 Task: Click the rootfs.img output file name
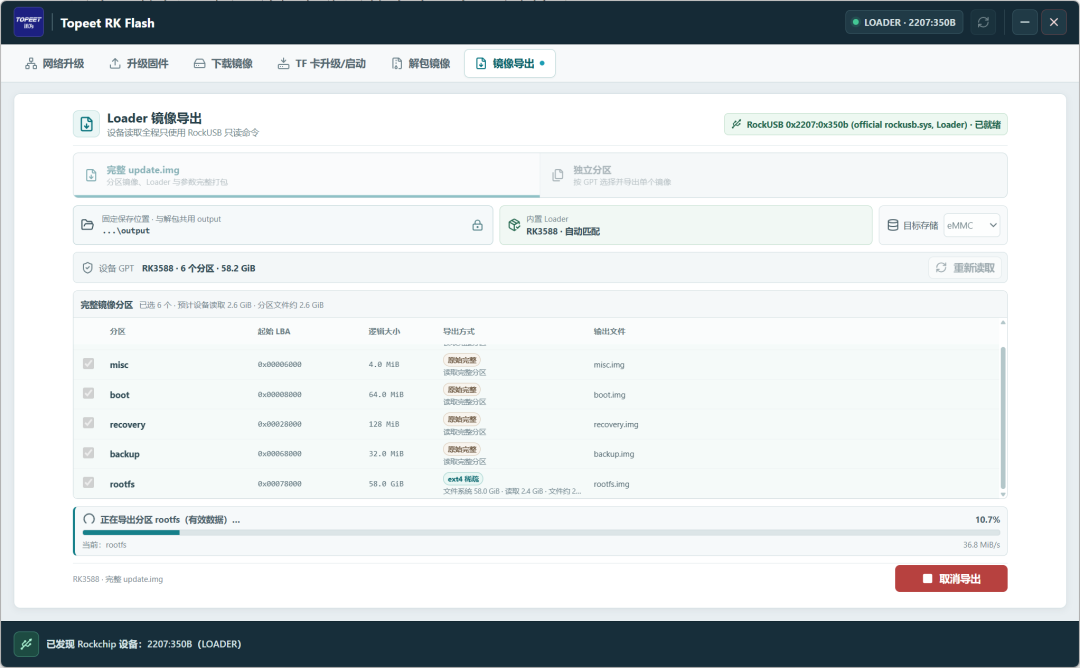(x=612, y=484)
